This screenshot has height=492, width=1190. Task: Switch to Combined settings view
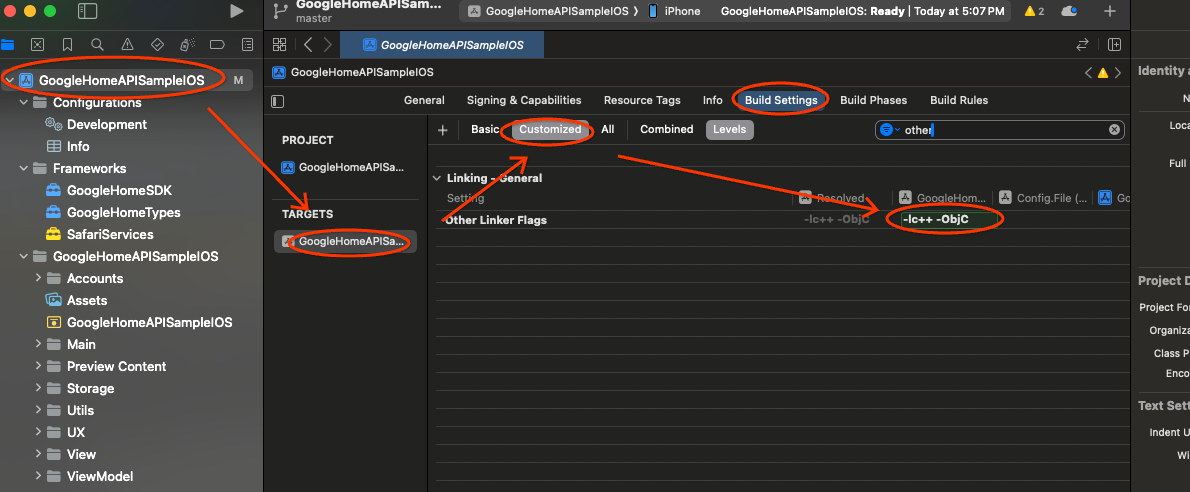(666, 129)
